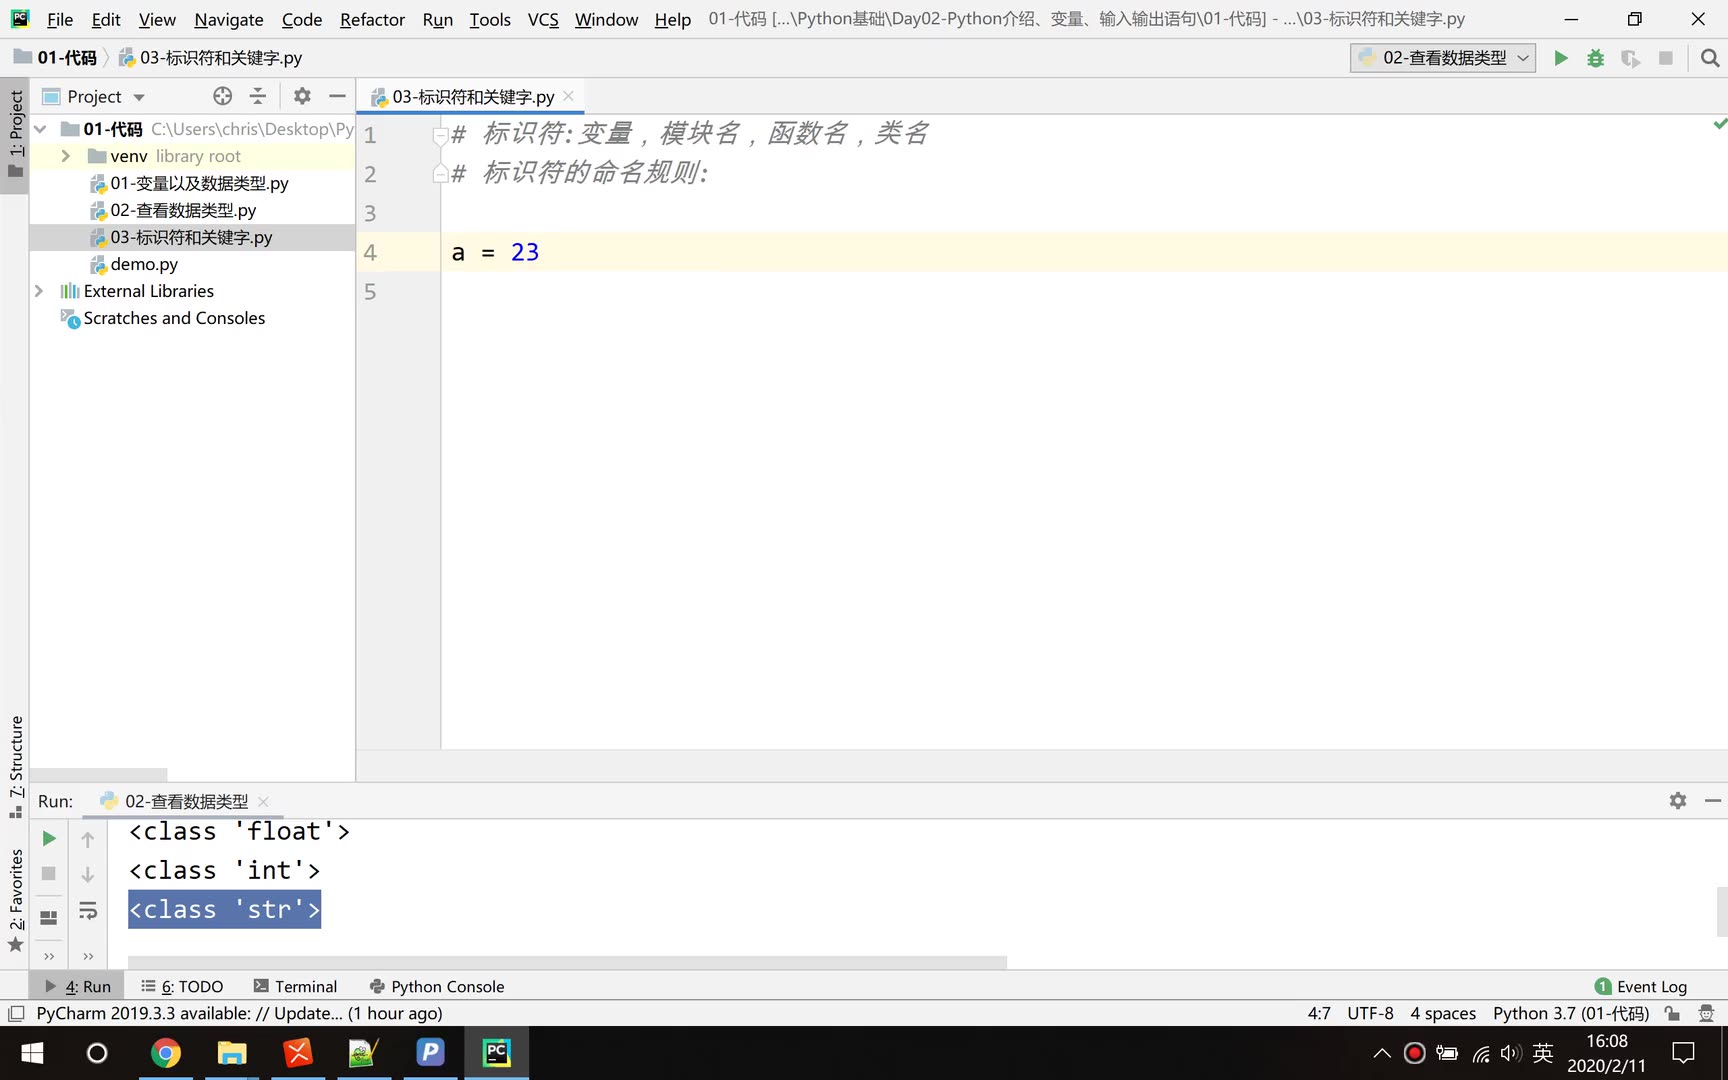Image resolution: width=1728 pixels, height=1080 pixels.
Task: Run the 02-查看数据类型 configuration from the top toolbar
Action: [1560, 58]
